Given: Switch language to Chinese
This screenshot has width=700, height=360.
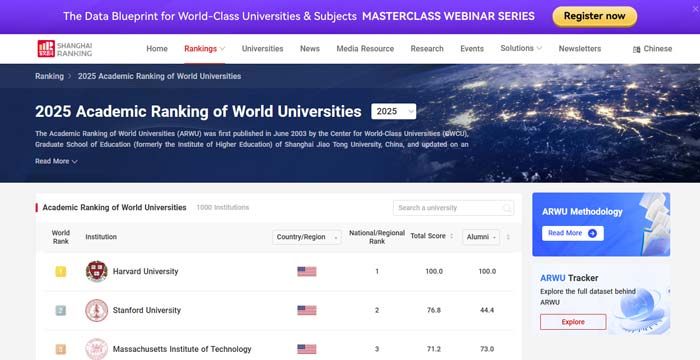Looking at the screenshot, I should (x=658, y=49).
